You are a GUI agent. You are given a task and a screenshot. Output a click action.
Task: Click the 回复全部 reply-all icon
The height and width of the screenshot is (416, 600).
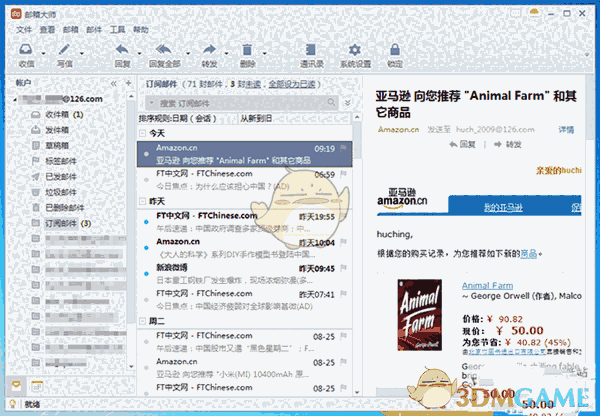[x=164, y=50]
